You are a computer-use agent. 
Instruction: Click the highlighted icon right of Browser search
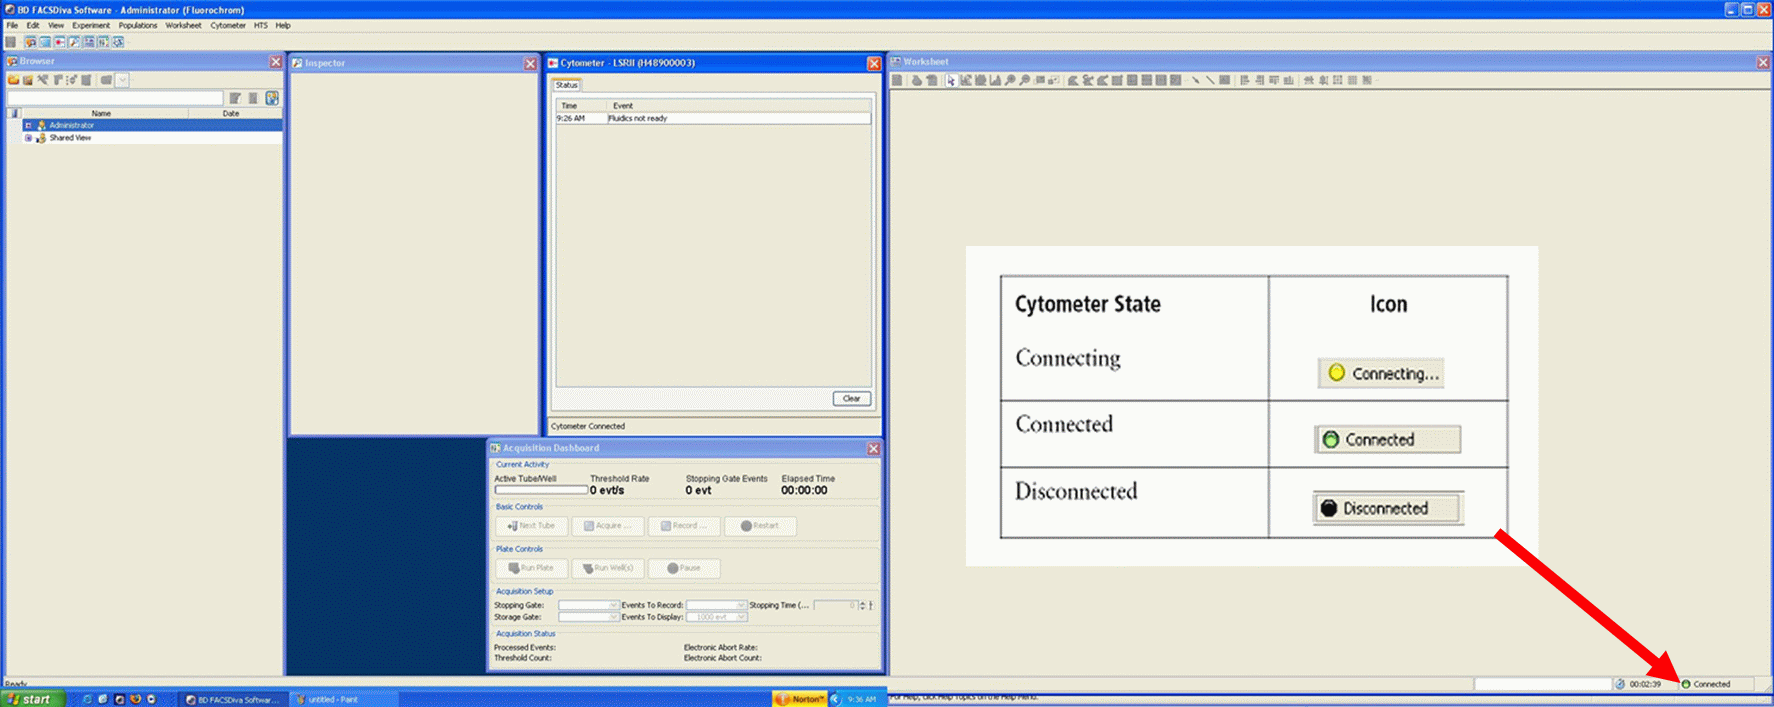click(x=272, y=98)
